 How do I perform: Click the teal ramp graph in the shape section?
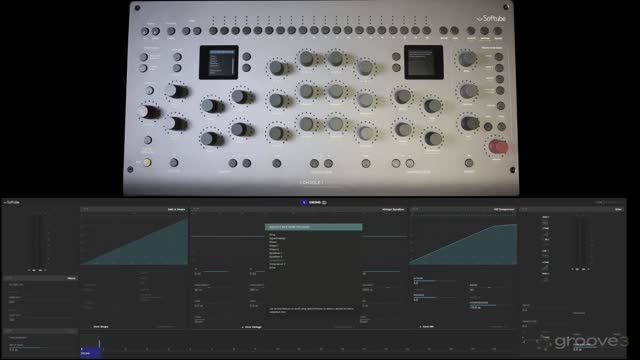click(134, 240)
